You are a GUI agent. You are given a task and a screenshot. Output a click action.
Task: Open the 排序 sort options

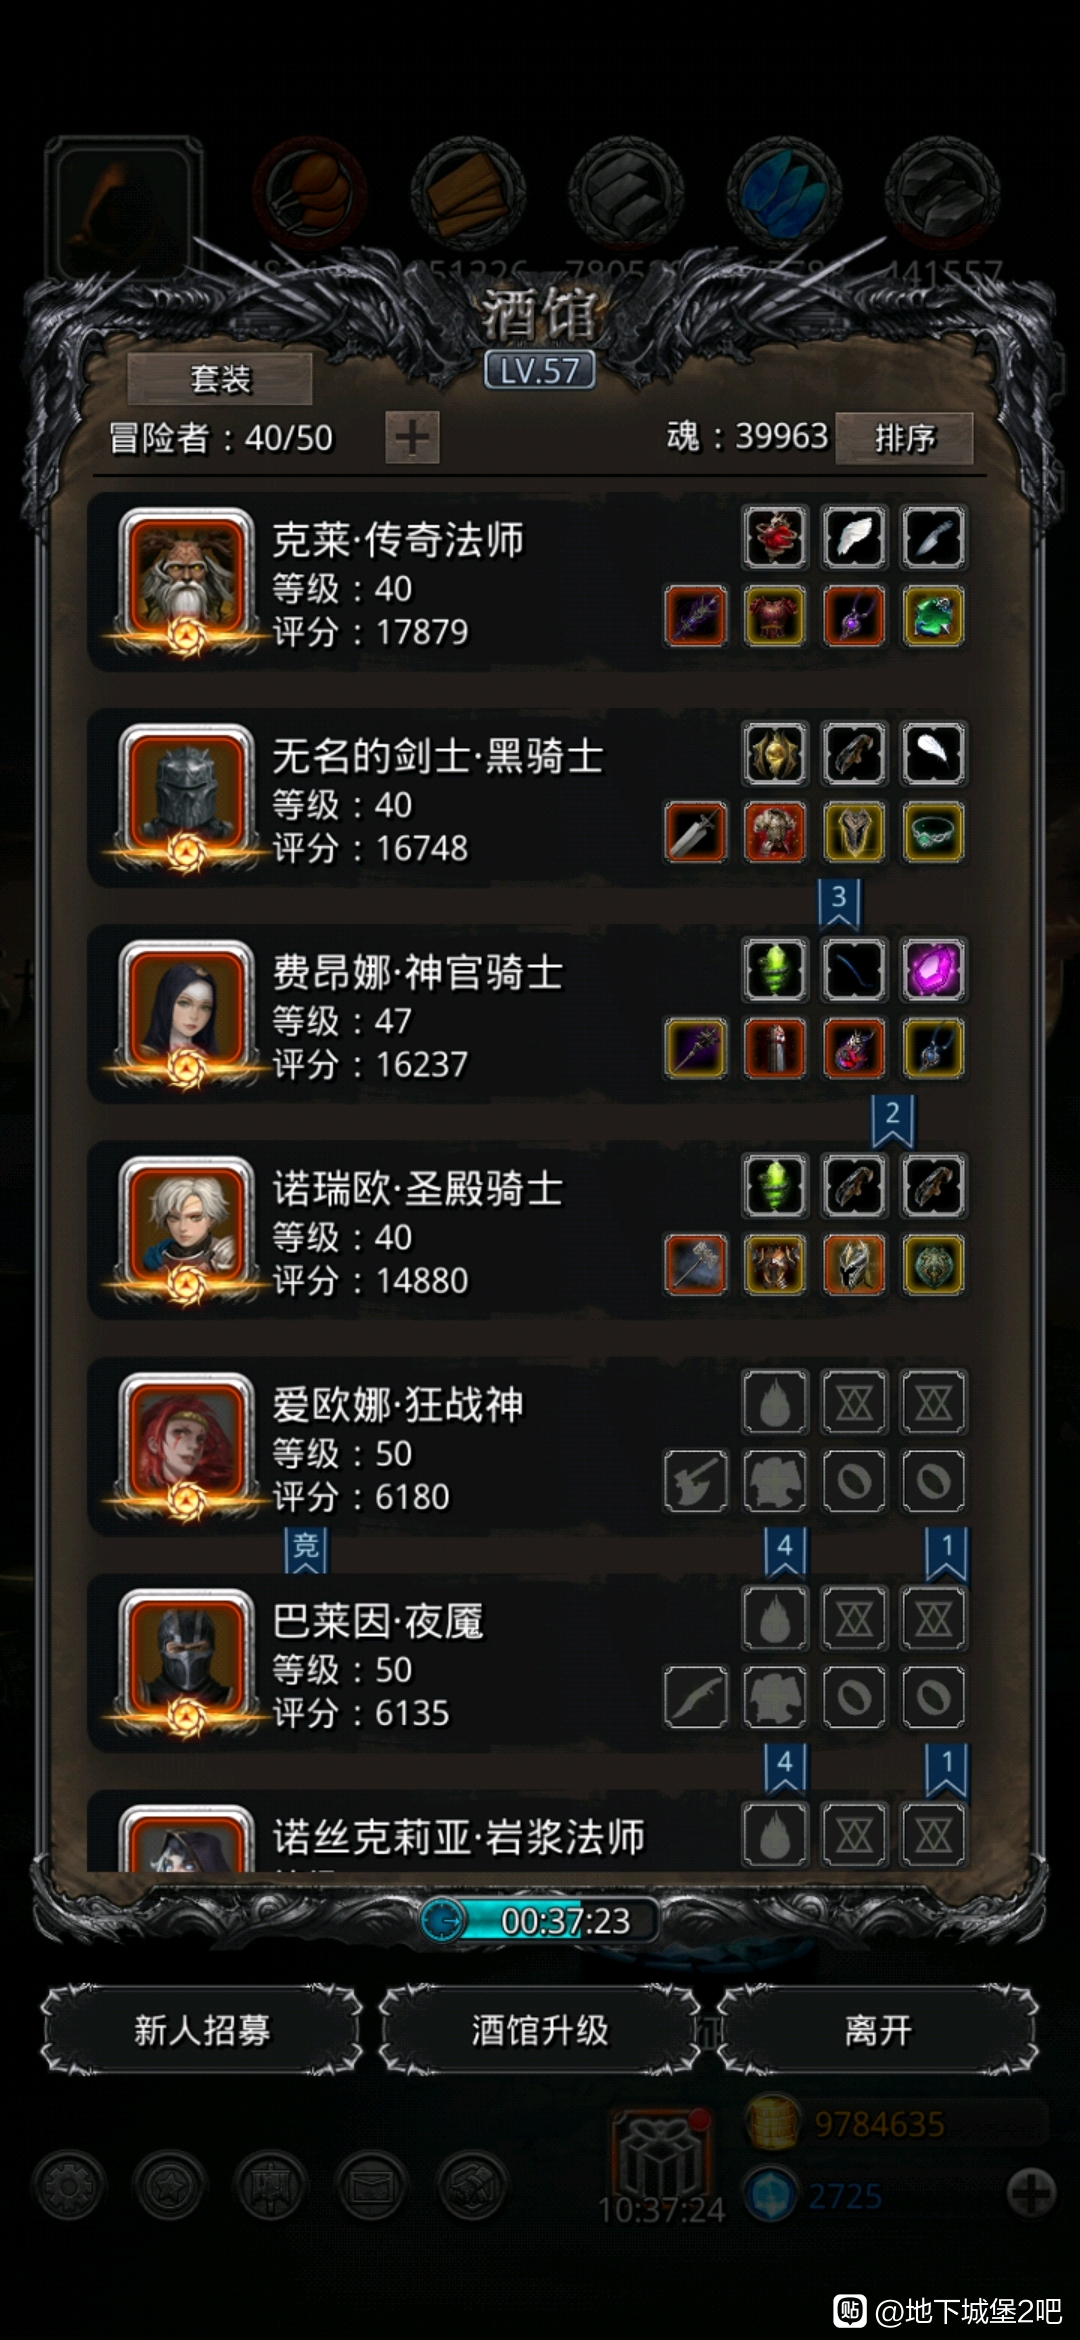coord(904,438)
